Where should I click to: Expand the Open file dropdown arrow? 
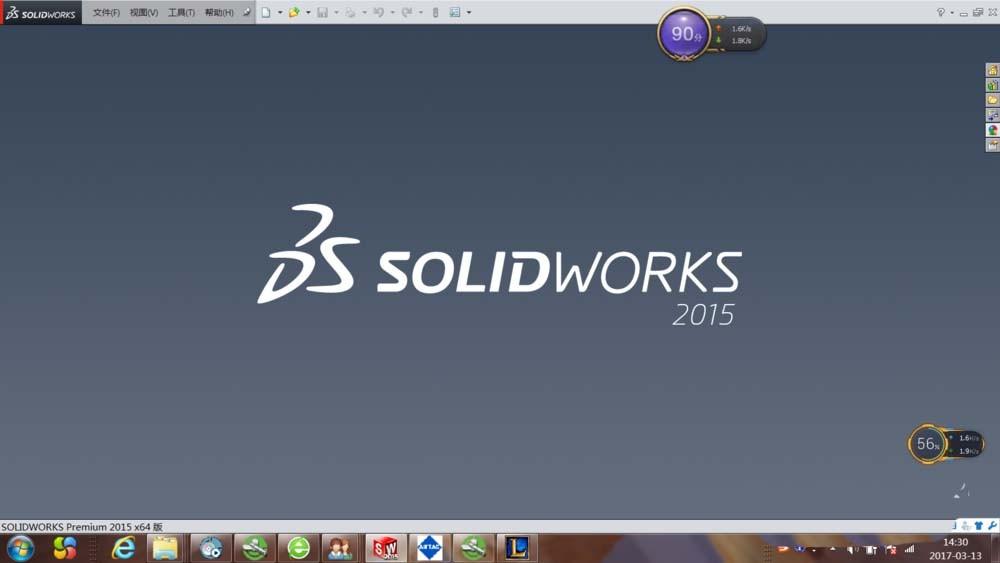308,12
